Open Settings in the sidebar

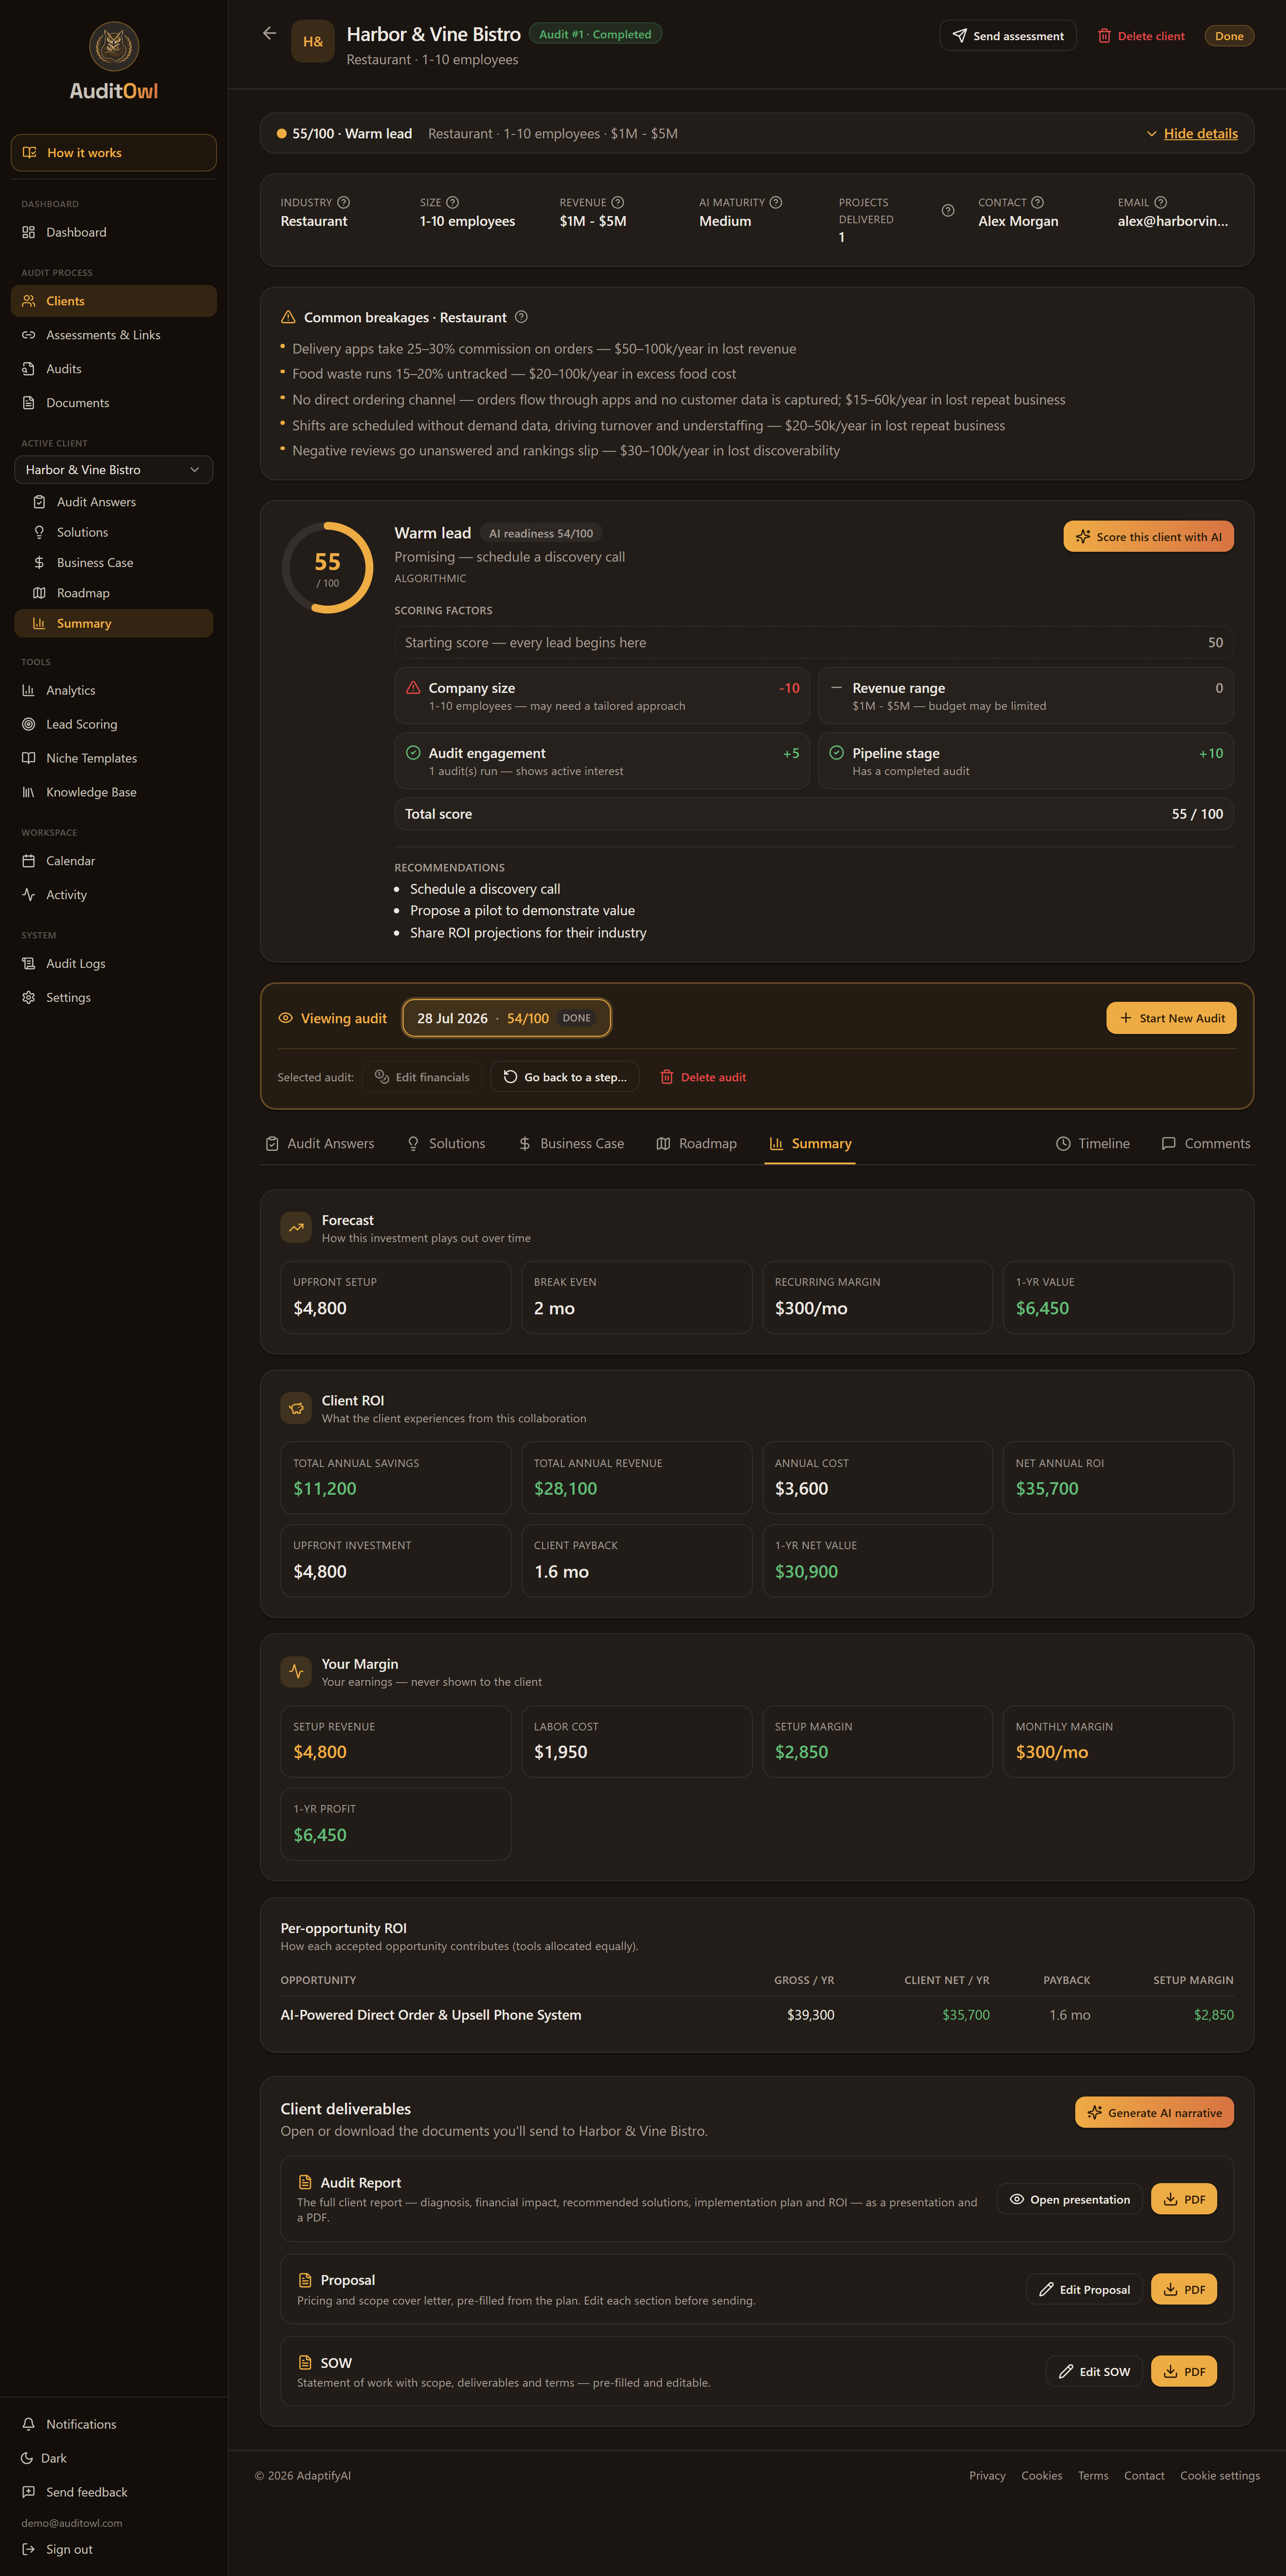114,997
